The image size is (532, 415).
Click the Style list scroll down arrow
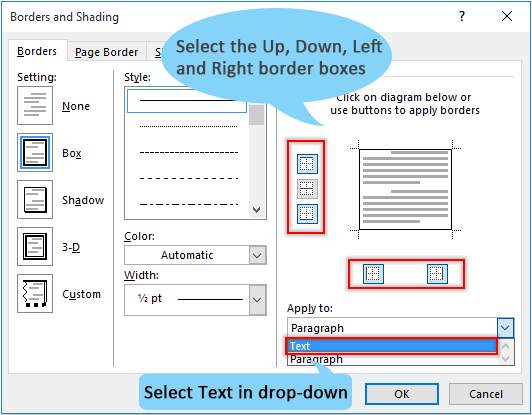tap(257, 210)
